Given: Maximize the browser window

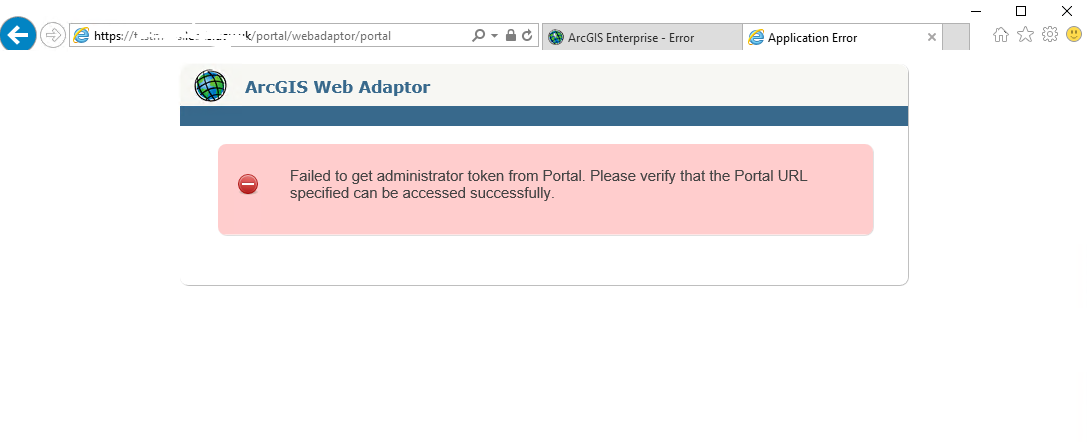Looking at the screenshot, I should (1020, 11).
